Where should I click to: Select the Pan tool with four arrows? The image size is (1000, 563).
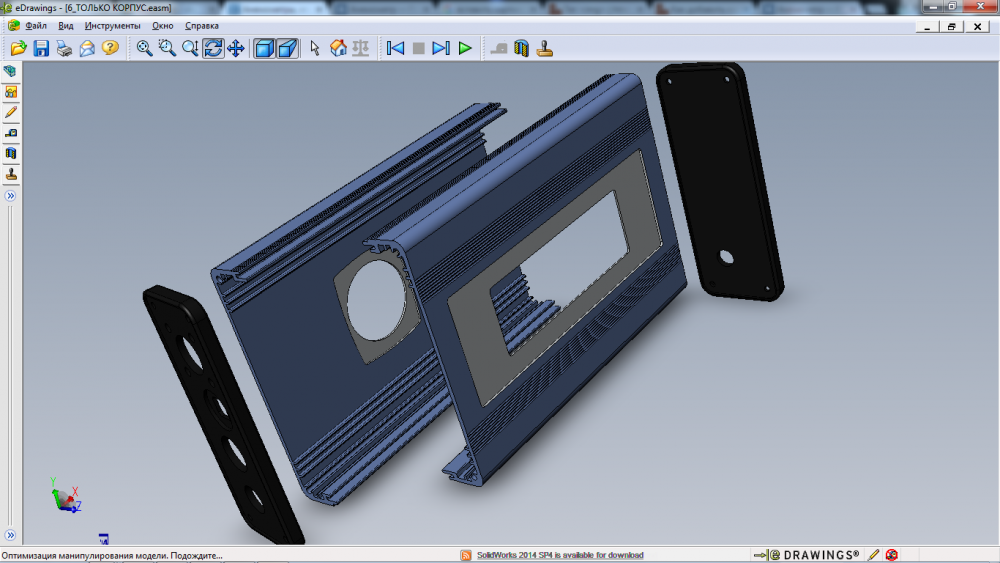[236, 48]
